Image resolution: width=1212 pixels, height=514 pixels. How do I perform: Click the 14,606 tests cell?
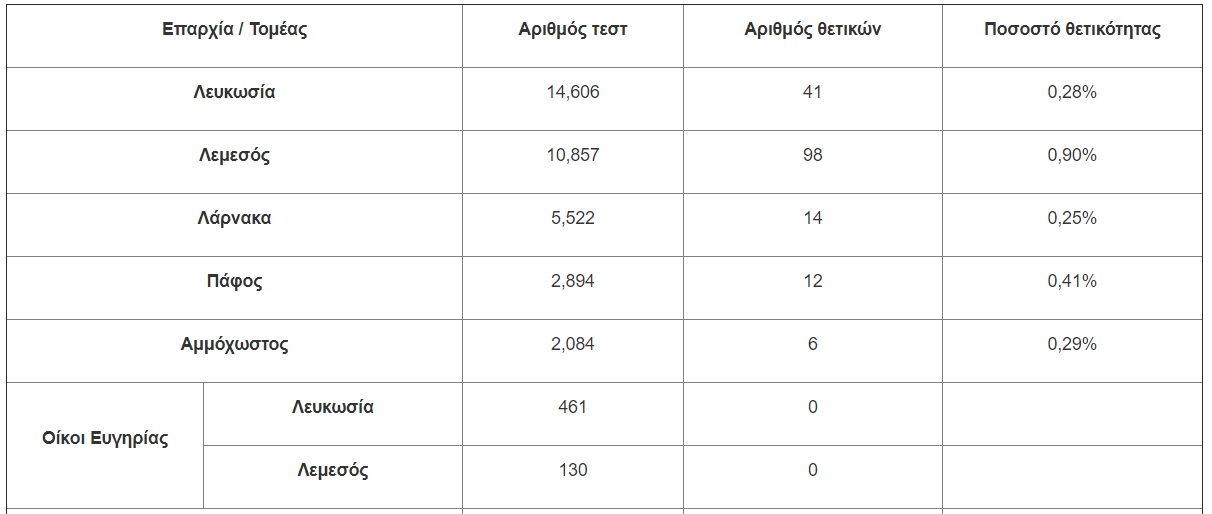(x=573, y=93)
